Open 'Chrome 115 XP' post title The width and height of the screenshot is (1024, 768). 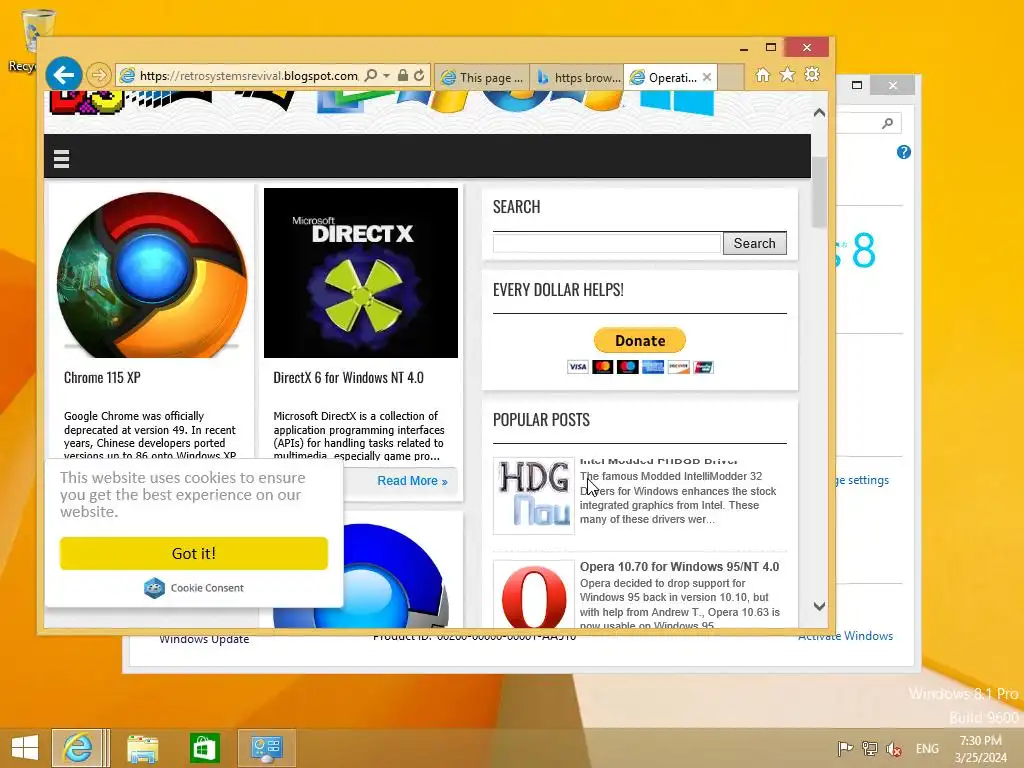click(103, 377)
